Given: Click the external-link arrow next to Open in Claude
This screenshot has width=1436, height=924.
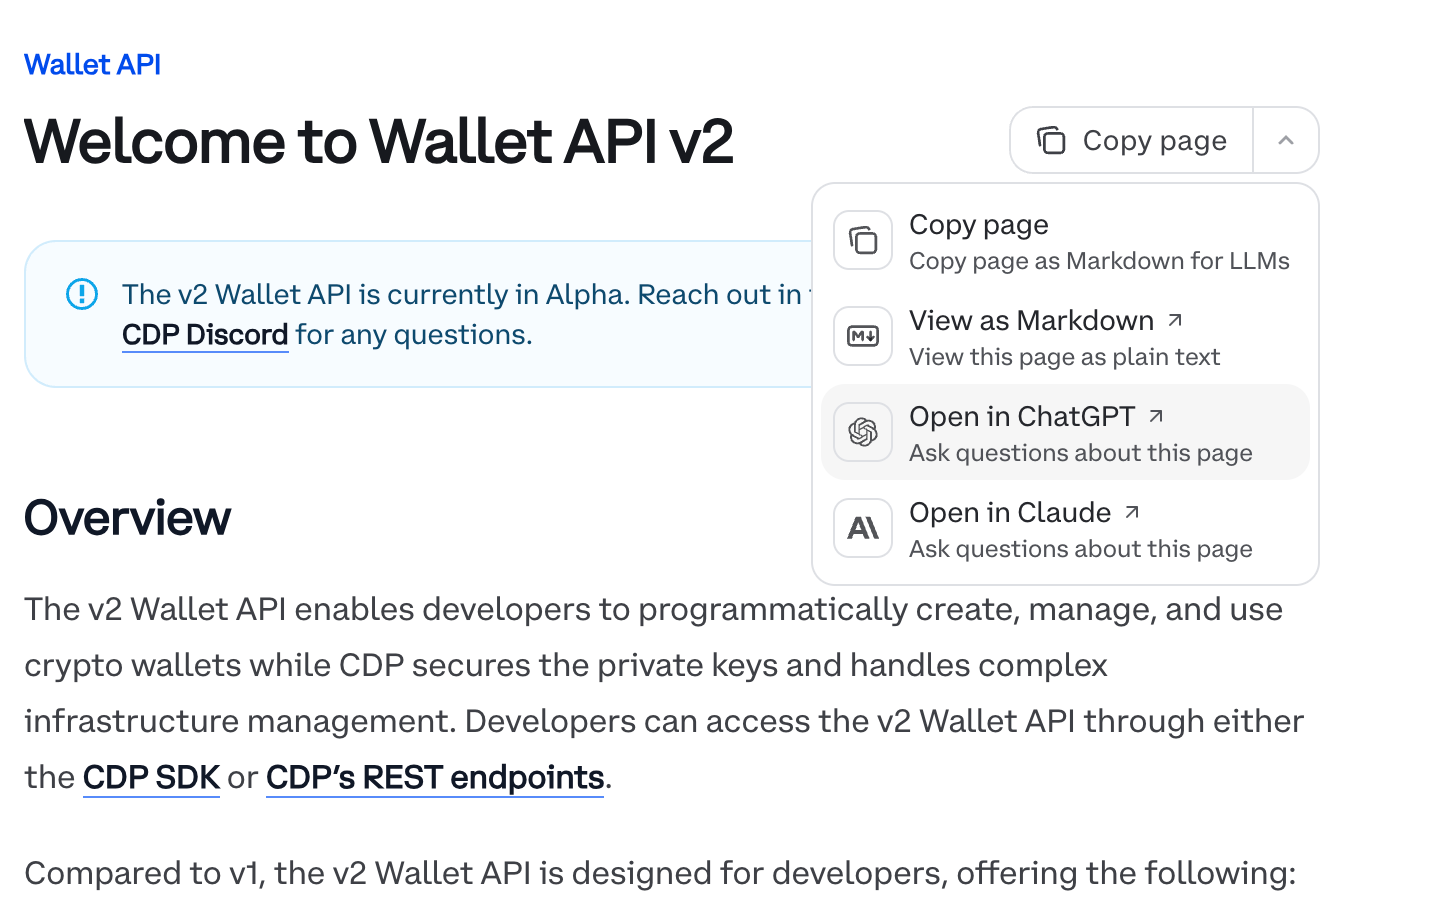Looking at the screenshot, I should coord(1133,510).
